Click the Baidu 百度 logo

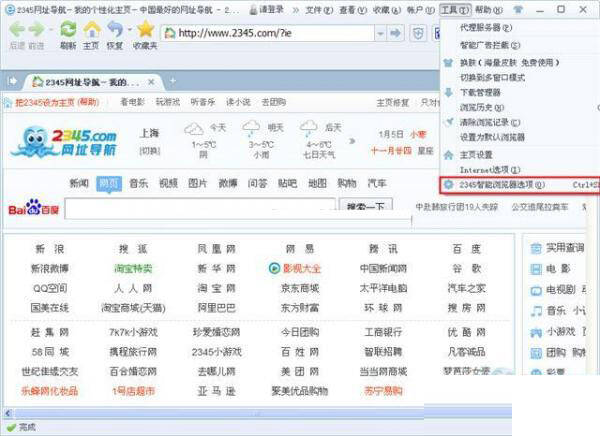[34, 209]
